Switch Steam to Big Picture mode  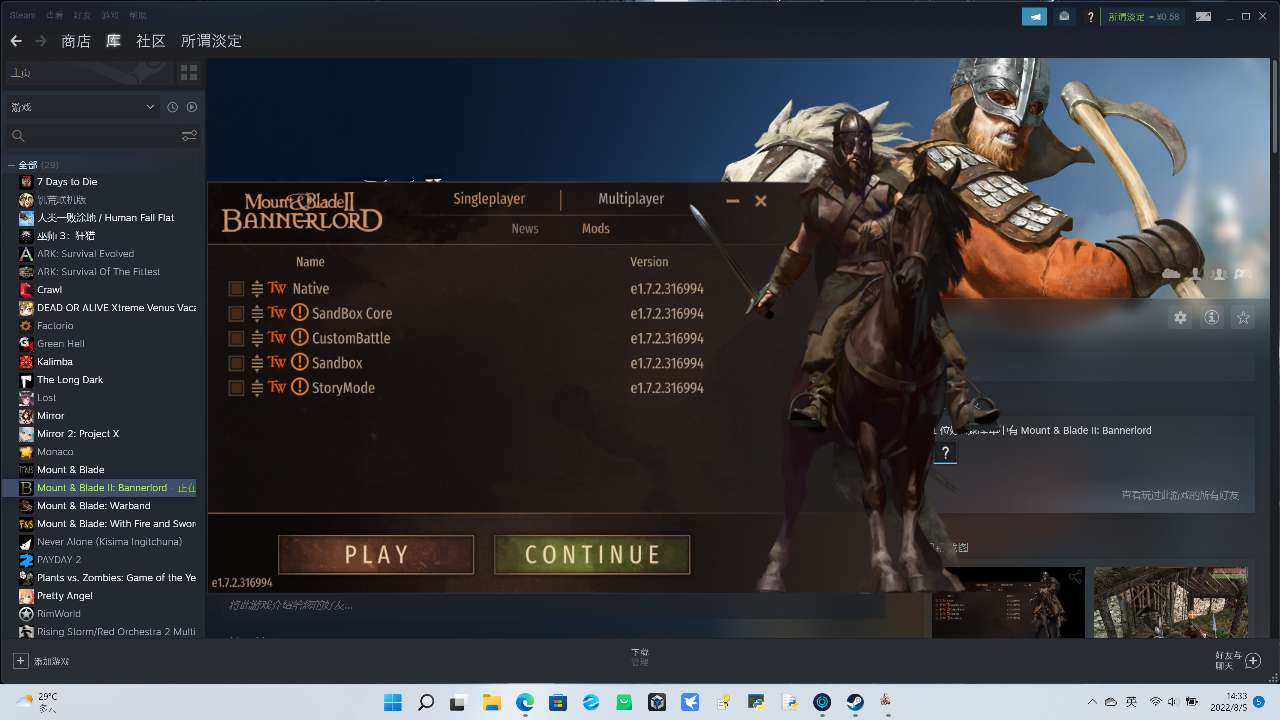click(1204, 16)
